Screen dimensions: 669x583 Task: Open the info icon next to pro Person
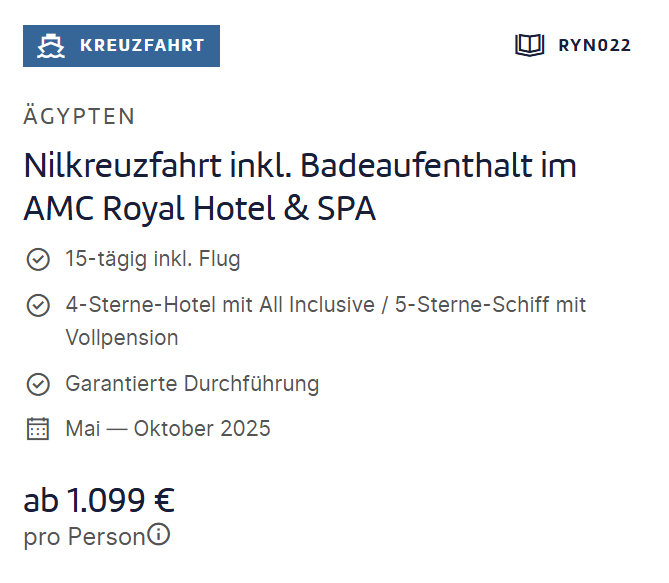(158, 534)
